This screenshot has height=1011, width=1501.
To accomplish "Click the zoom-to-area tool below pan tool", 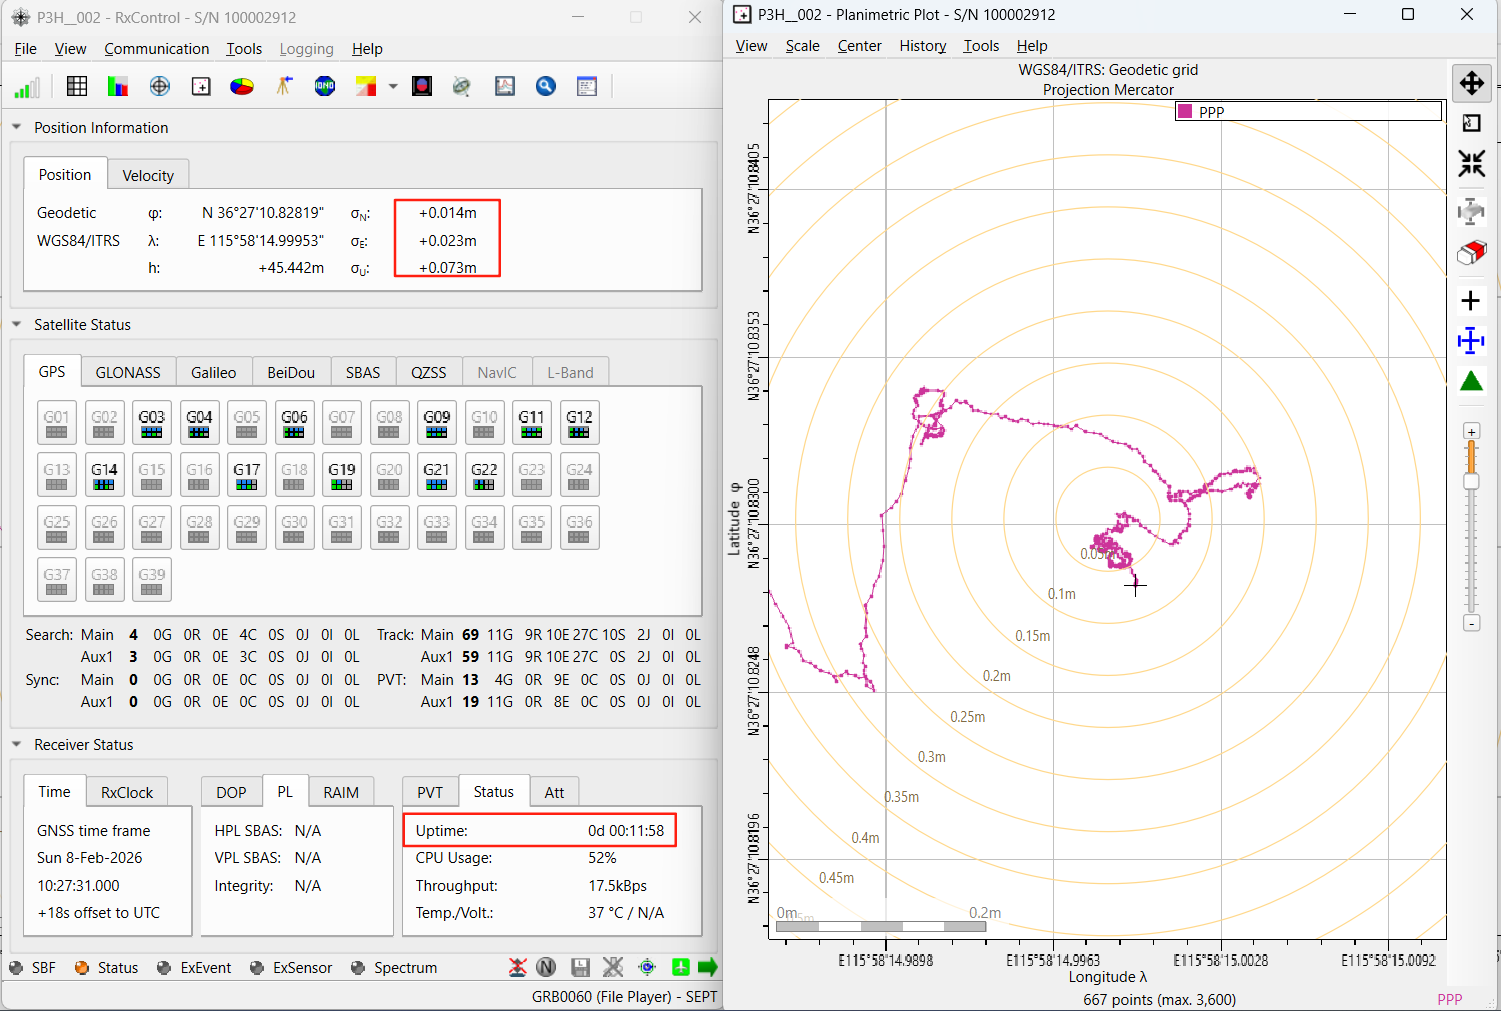I will (1471, 123).
